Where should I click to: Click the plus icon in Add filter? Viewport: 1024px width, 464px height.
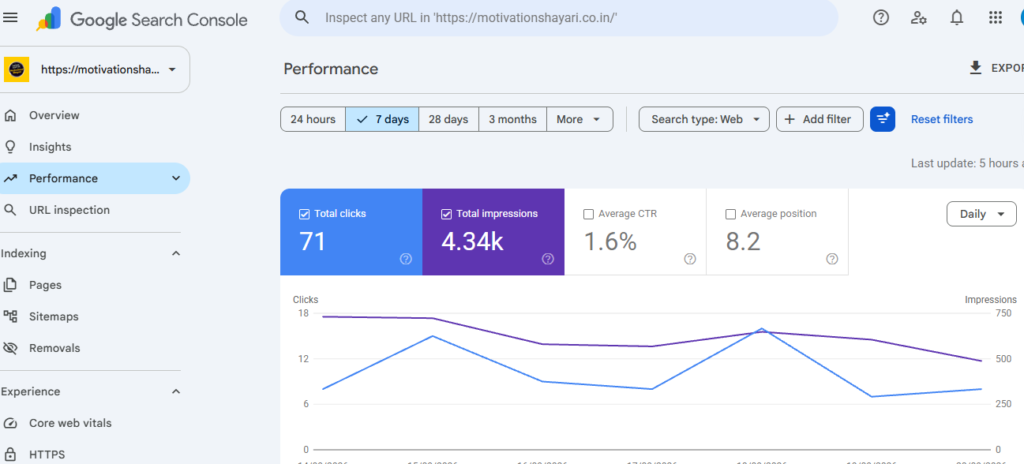pyautogui.click(x=790, y=119)
